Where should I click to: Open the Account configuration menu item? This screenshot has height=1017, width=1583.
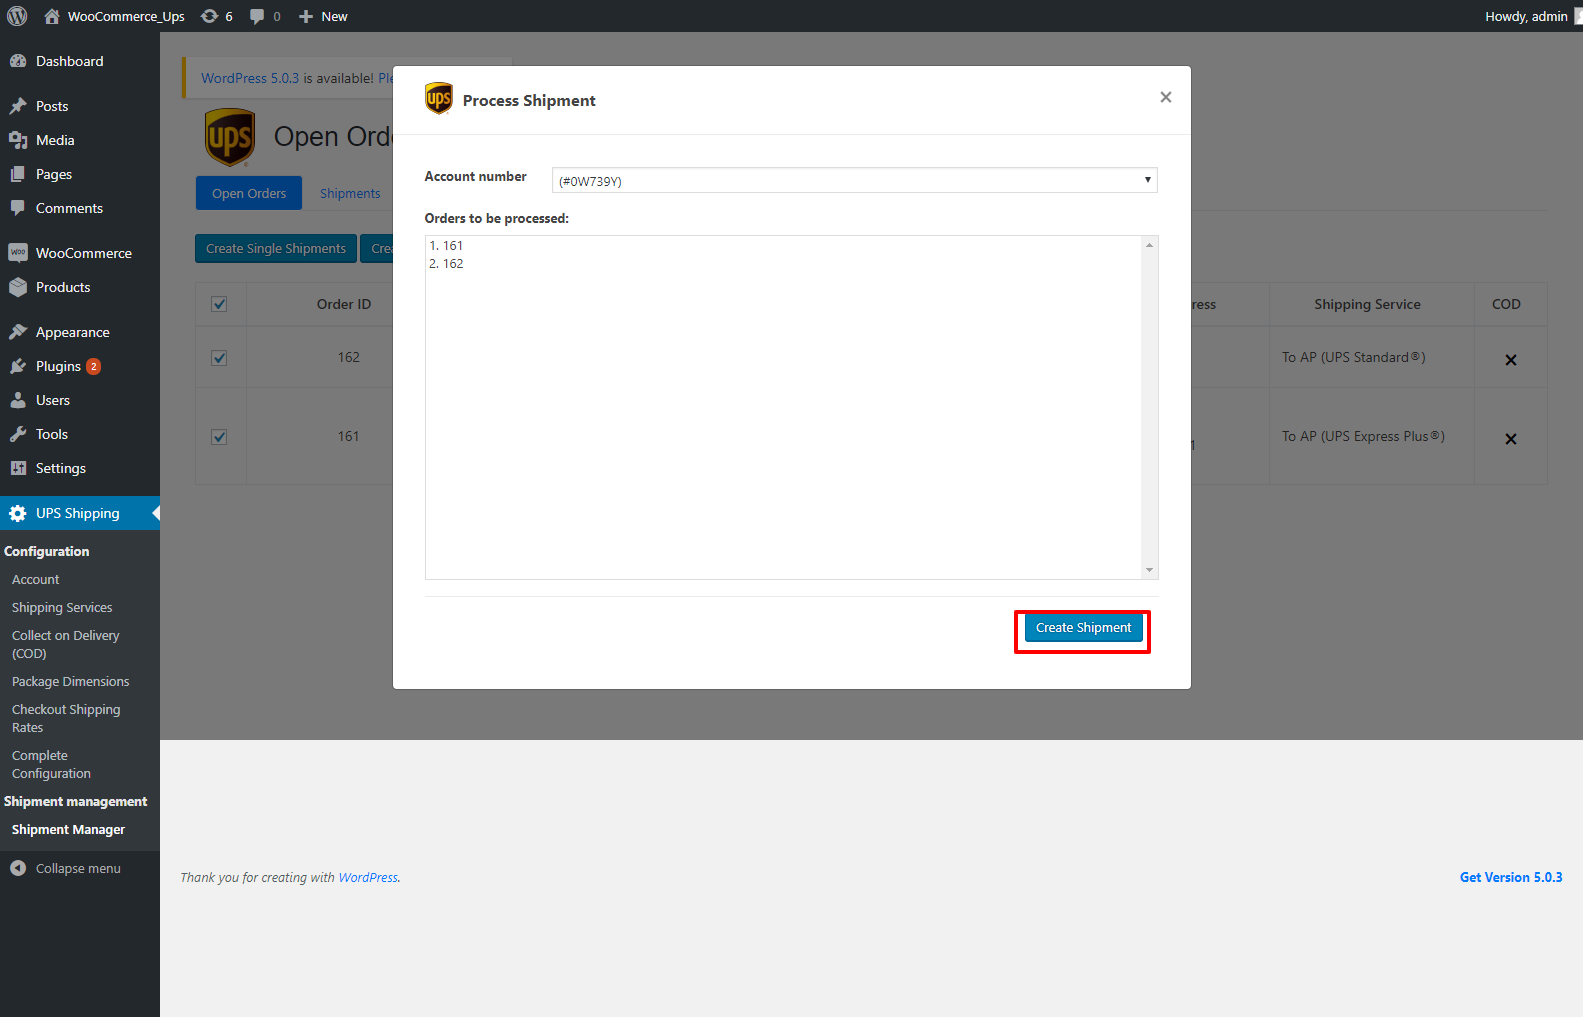pos(36,580)
